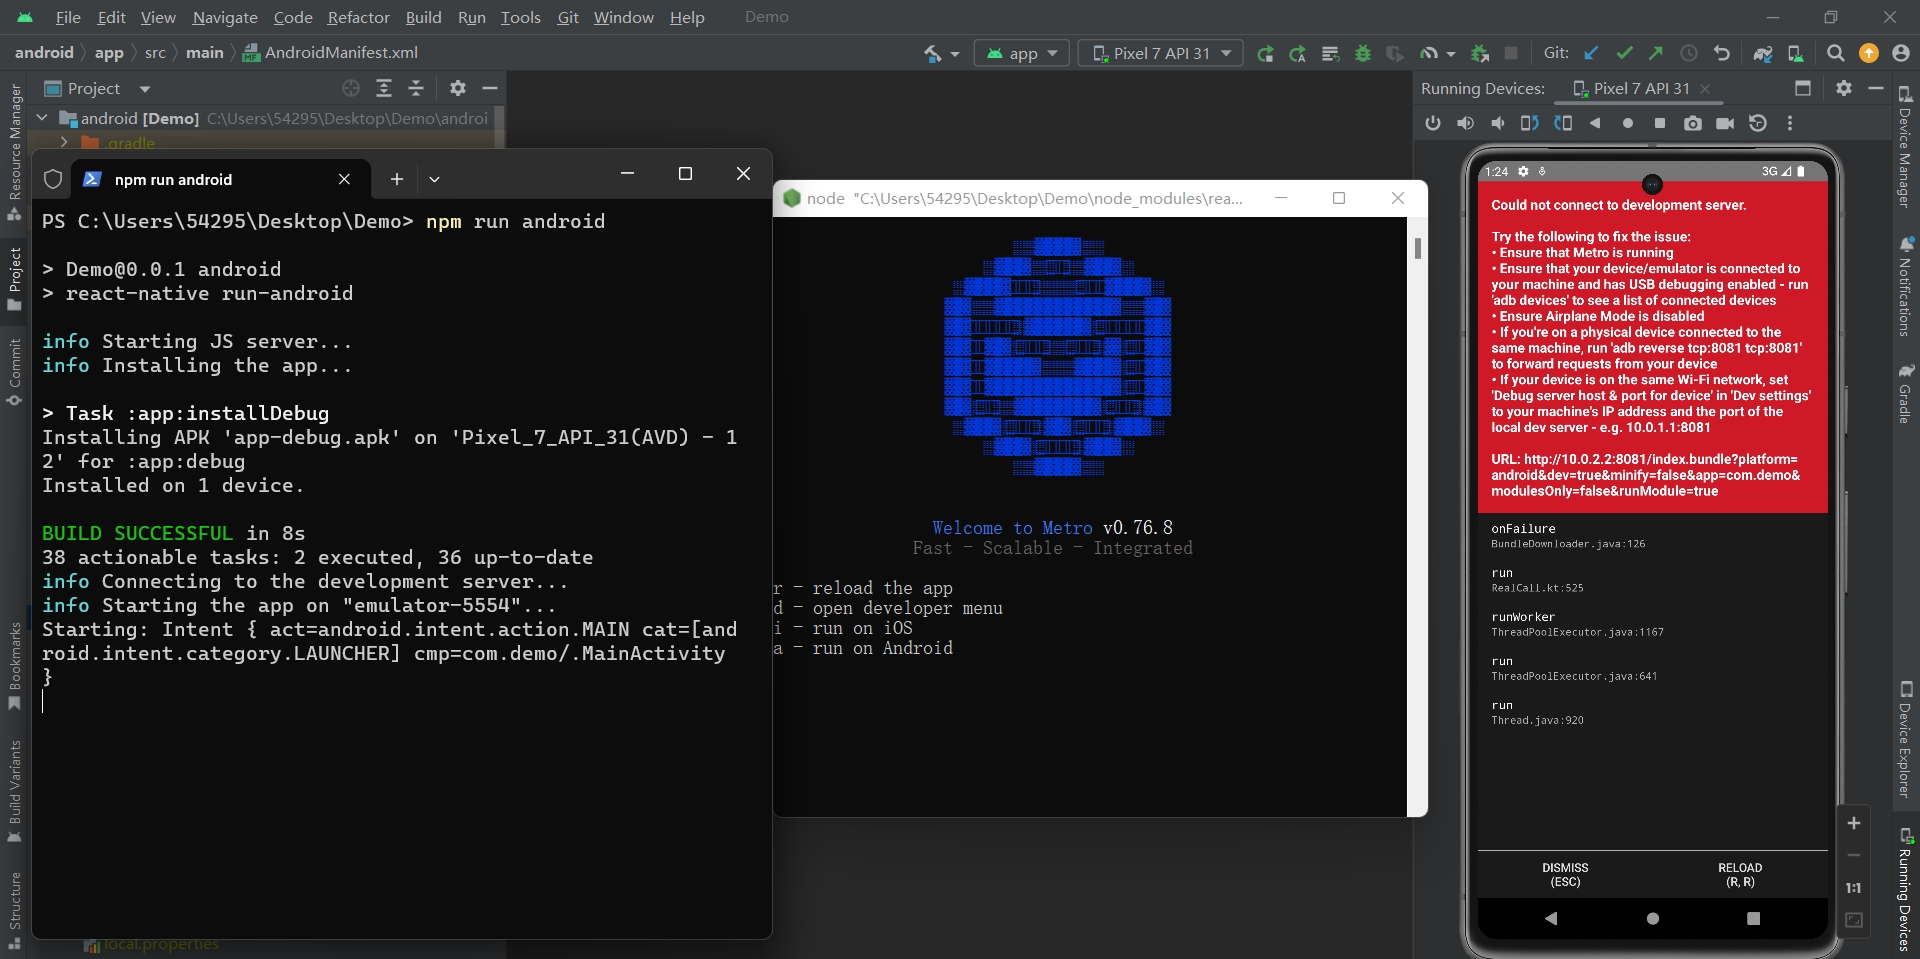Open the Build hammer dropdown arrow
Screen dimensions: 1920x959
(x=955, y=54)
